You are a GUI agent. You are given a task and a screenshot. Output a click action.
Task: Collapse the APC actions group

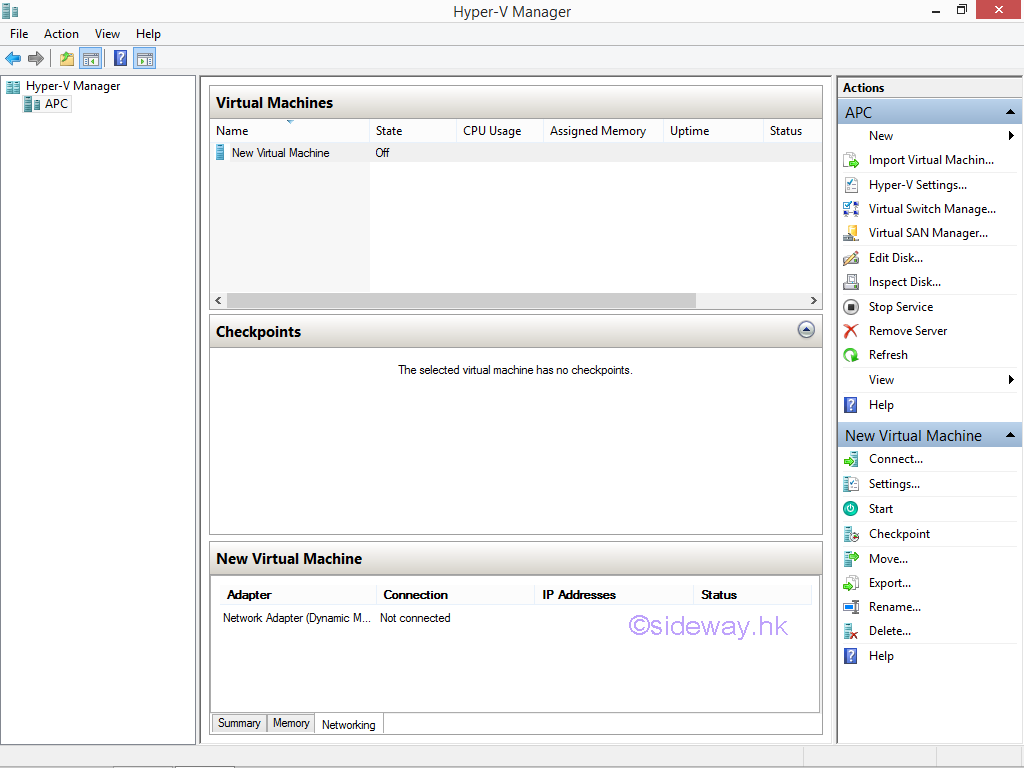1010,112
